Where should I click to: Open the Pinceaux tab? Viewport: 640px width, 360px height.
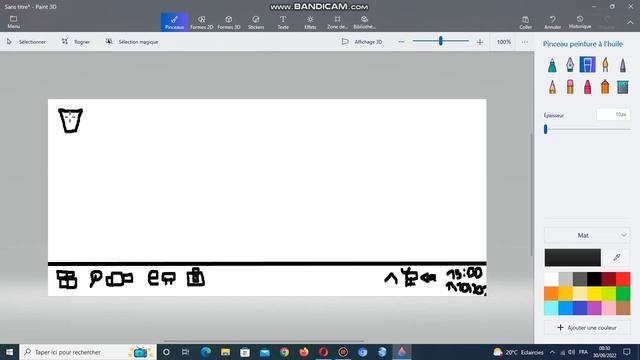(x=174, y=22)
